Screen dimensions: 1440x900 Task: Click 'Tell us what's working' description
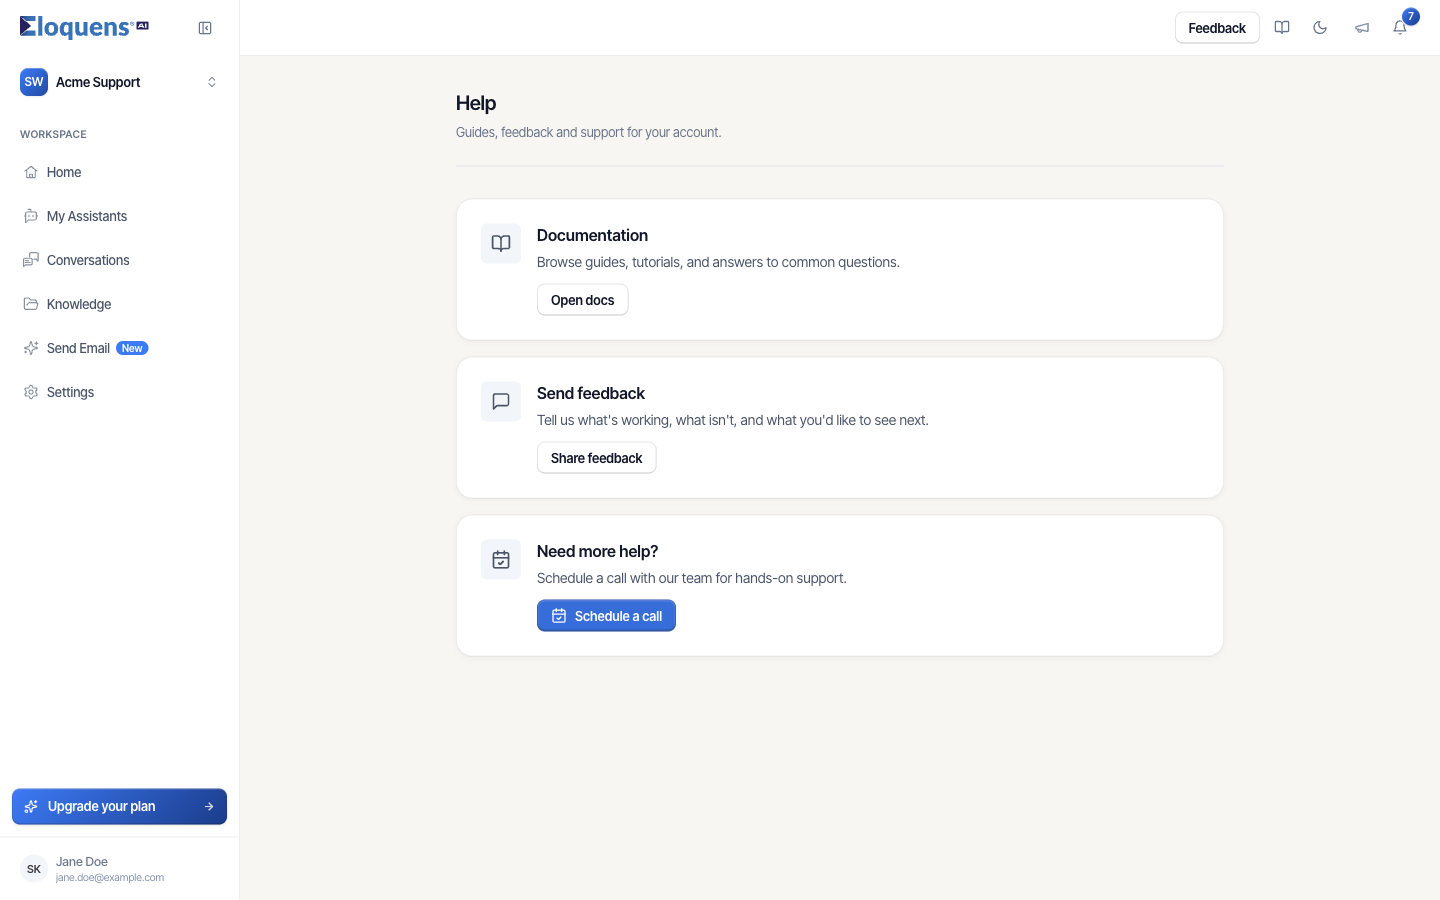(x=733, y=420)
